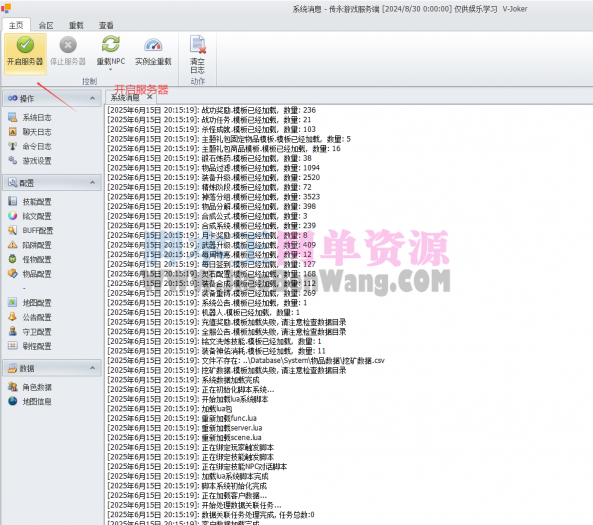
Task: Select the 充值奖励 load failure log line
Action: [x=227, y=322]
